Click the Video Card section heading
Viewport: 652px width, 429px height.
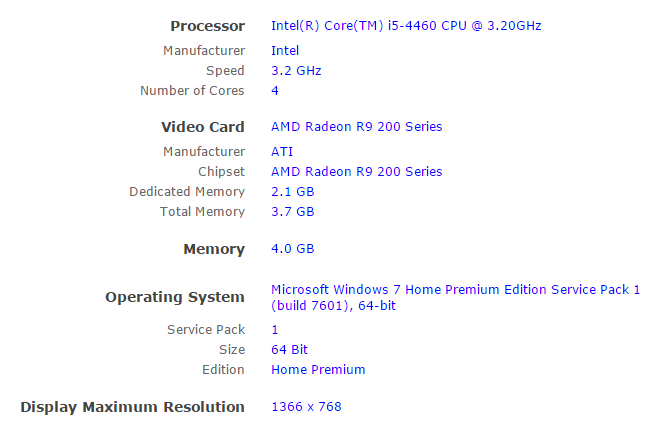[202, 127]
